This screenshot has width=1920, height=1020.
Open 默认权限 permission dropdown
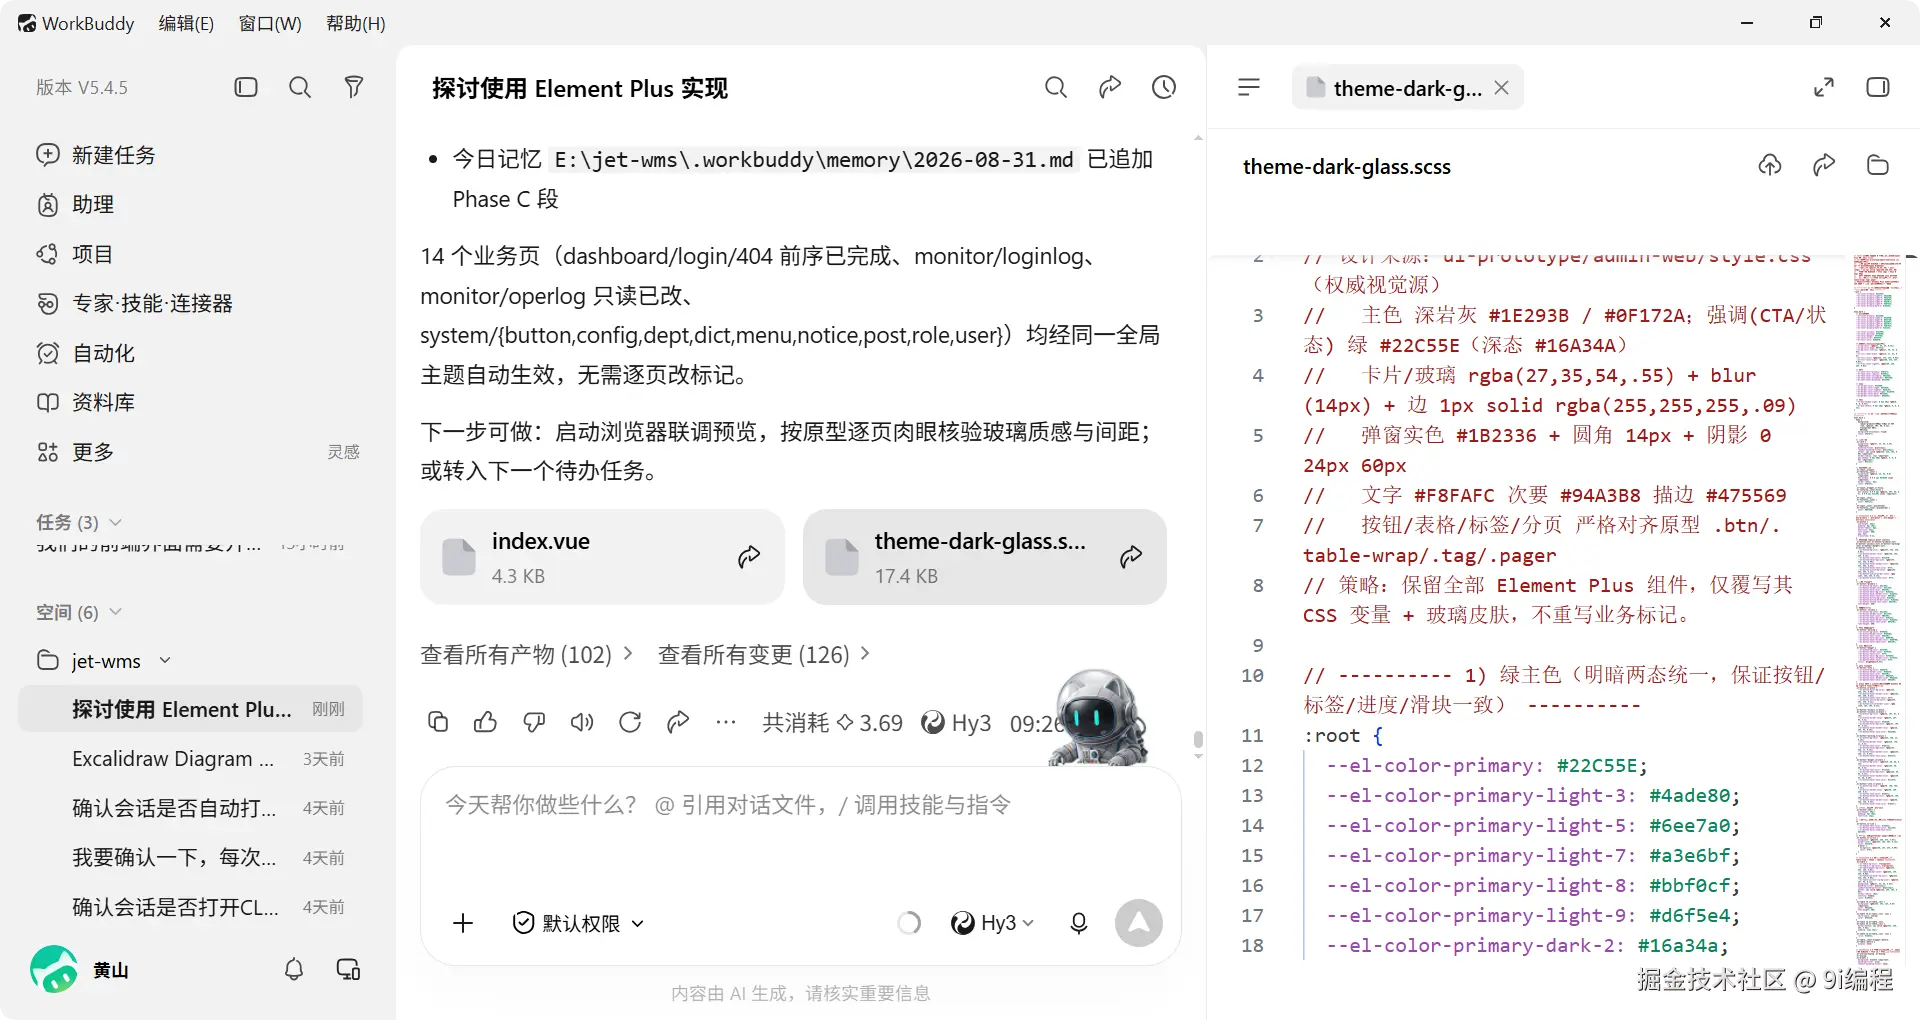tap(578, 923)
